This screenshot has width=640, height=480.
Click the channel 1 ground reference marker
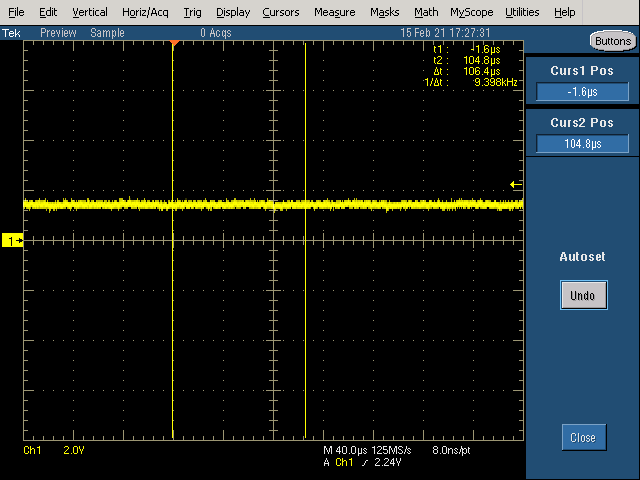[x=13, y=241]
